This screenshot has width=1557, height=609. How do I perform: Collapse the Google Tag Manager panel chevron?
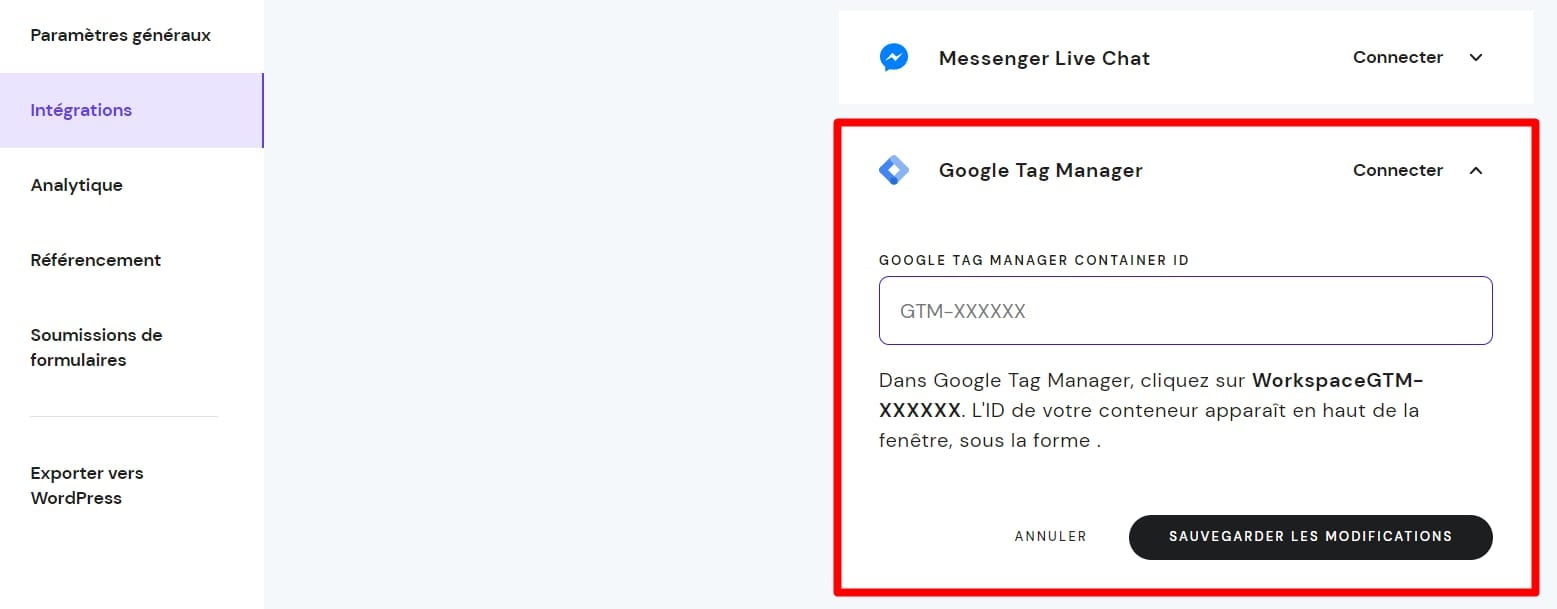[x=1475, y=171]
